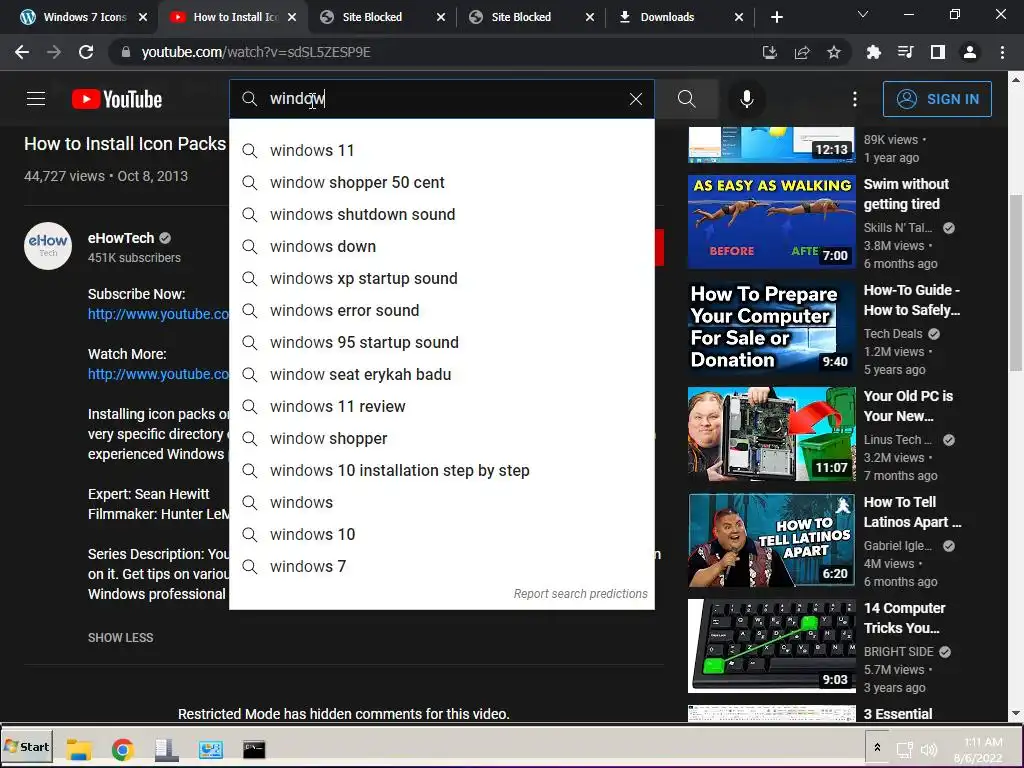Choose "window seat erykah badu" suggestion
1024x768 pixels.
coord(441,374)
